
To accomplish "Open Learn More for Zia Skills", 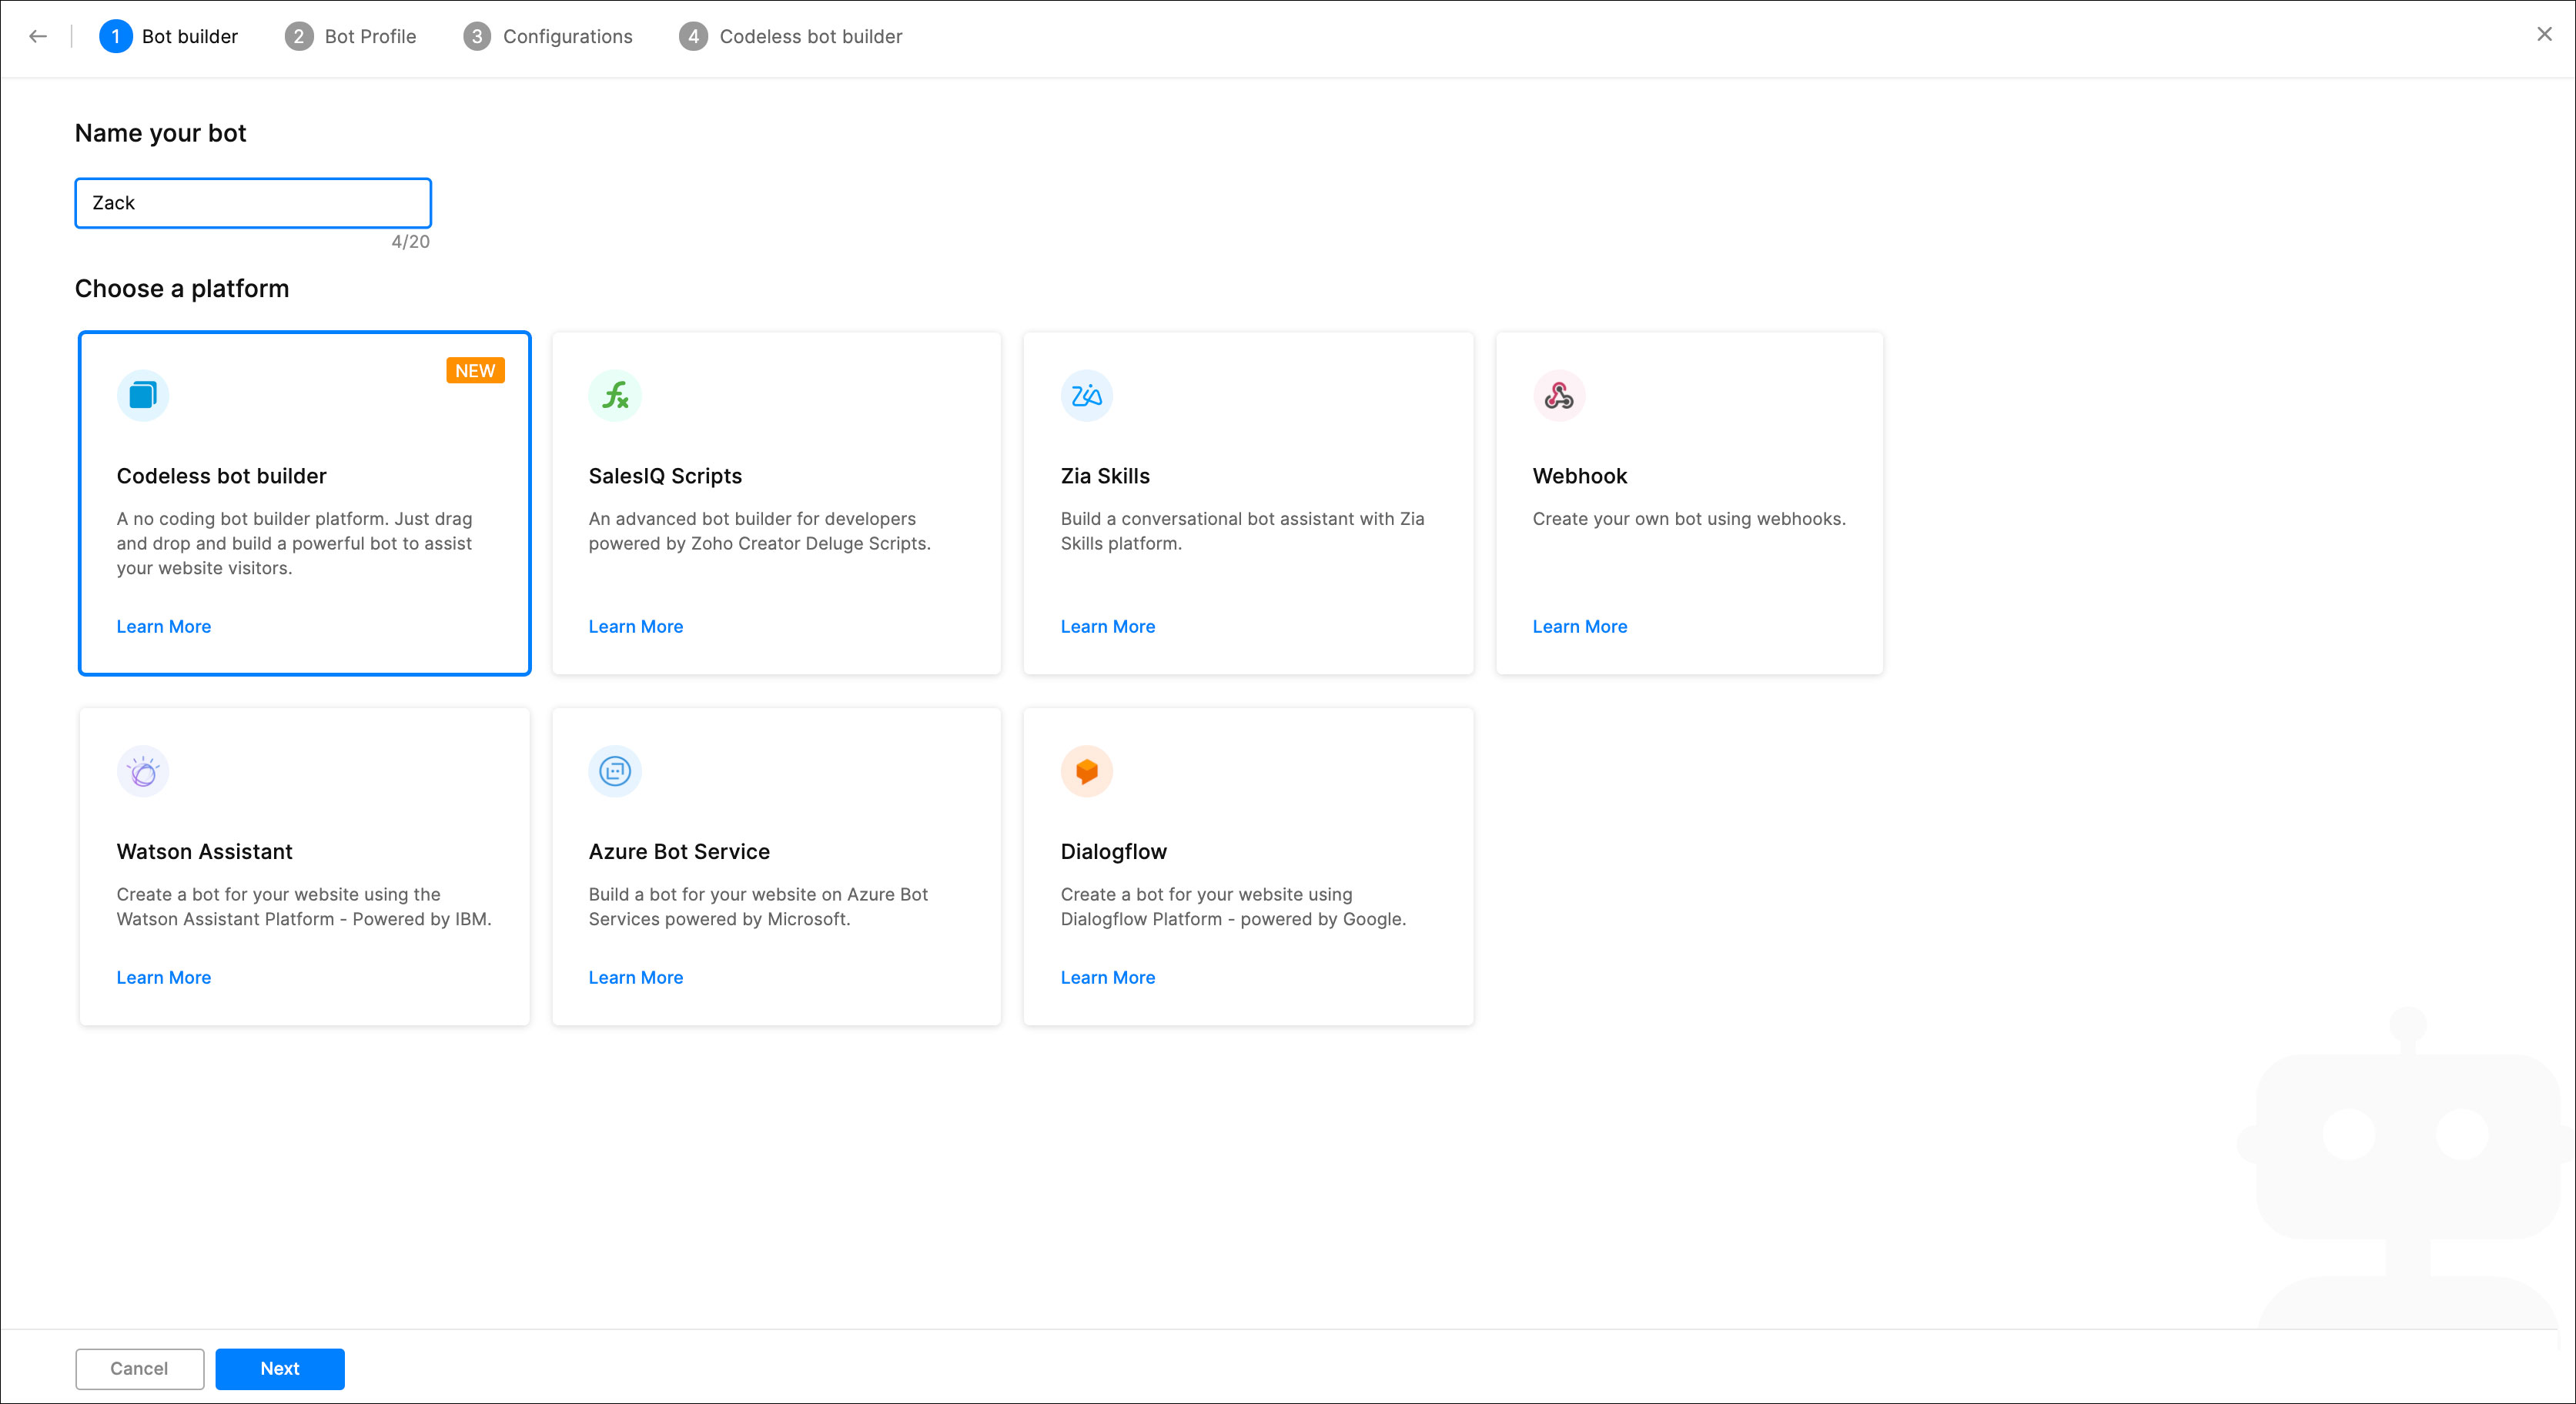I will coord(1108,626).
